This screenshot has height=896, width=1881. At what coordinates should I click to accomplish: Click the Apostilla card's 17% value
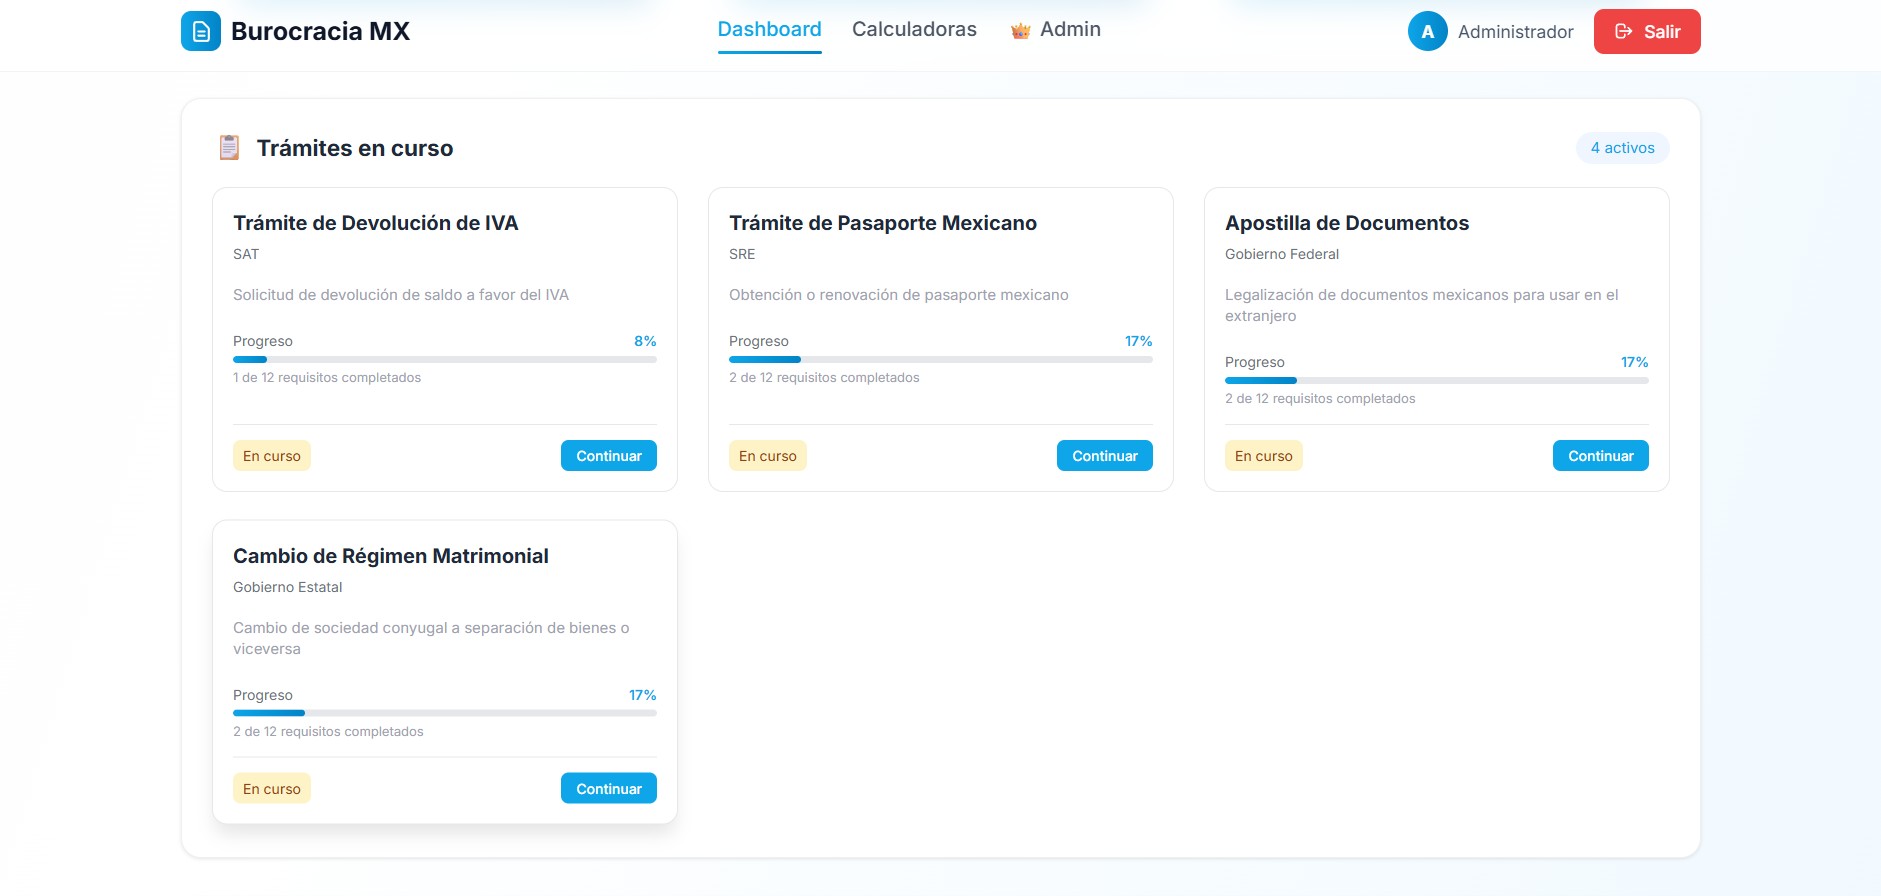(1635, 362)
